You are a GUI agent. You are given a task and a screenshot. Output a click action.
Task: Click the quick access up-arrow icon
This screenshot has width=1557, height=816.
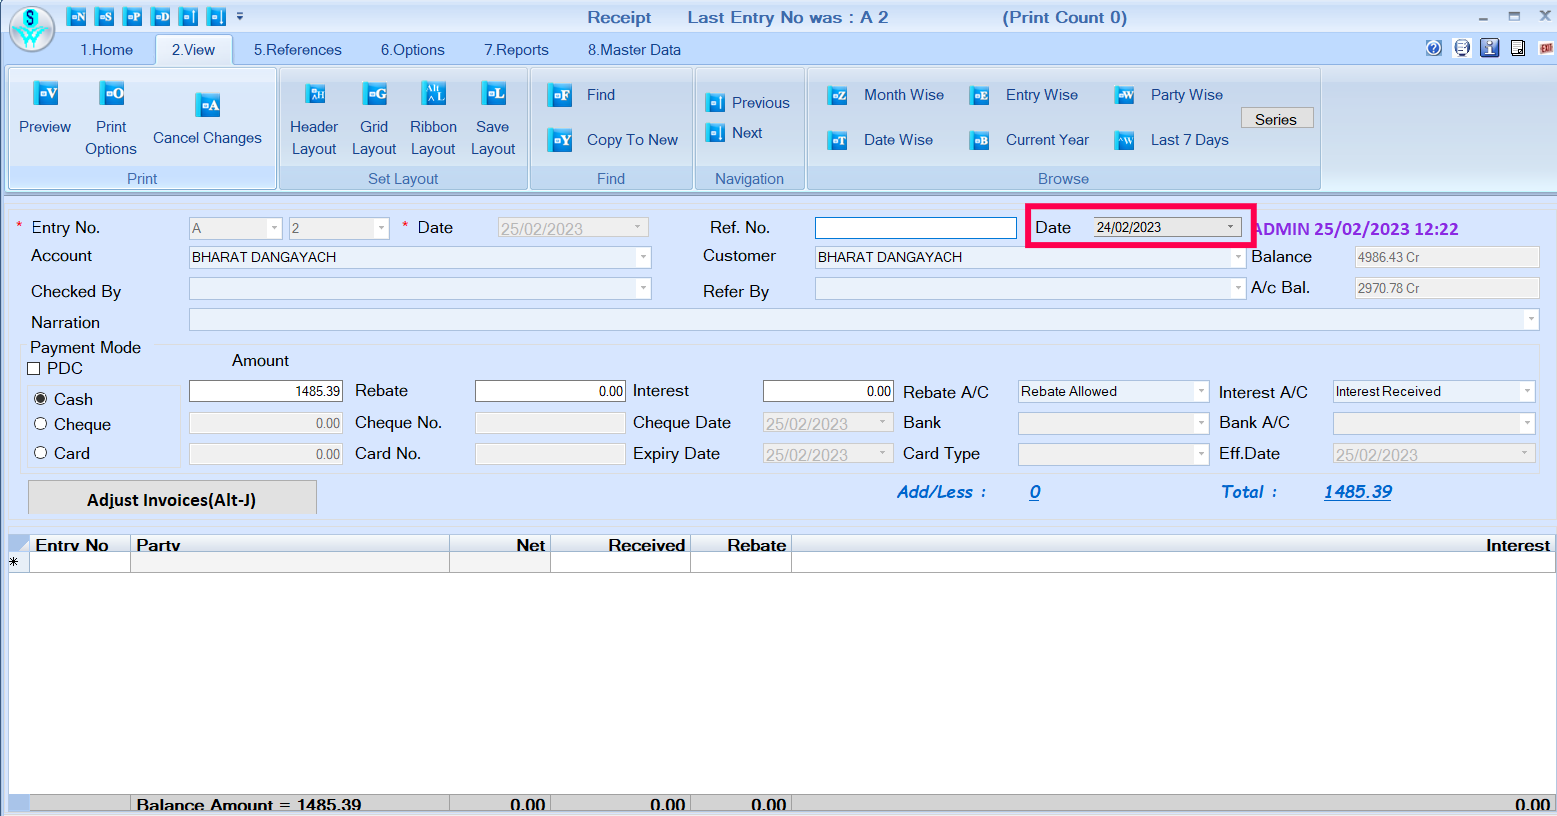pos(189,16)
